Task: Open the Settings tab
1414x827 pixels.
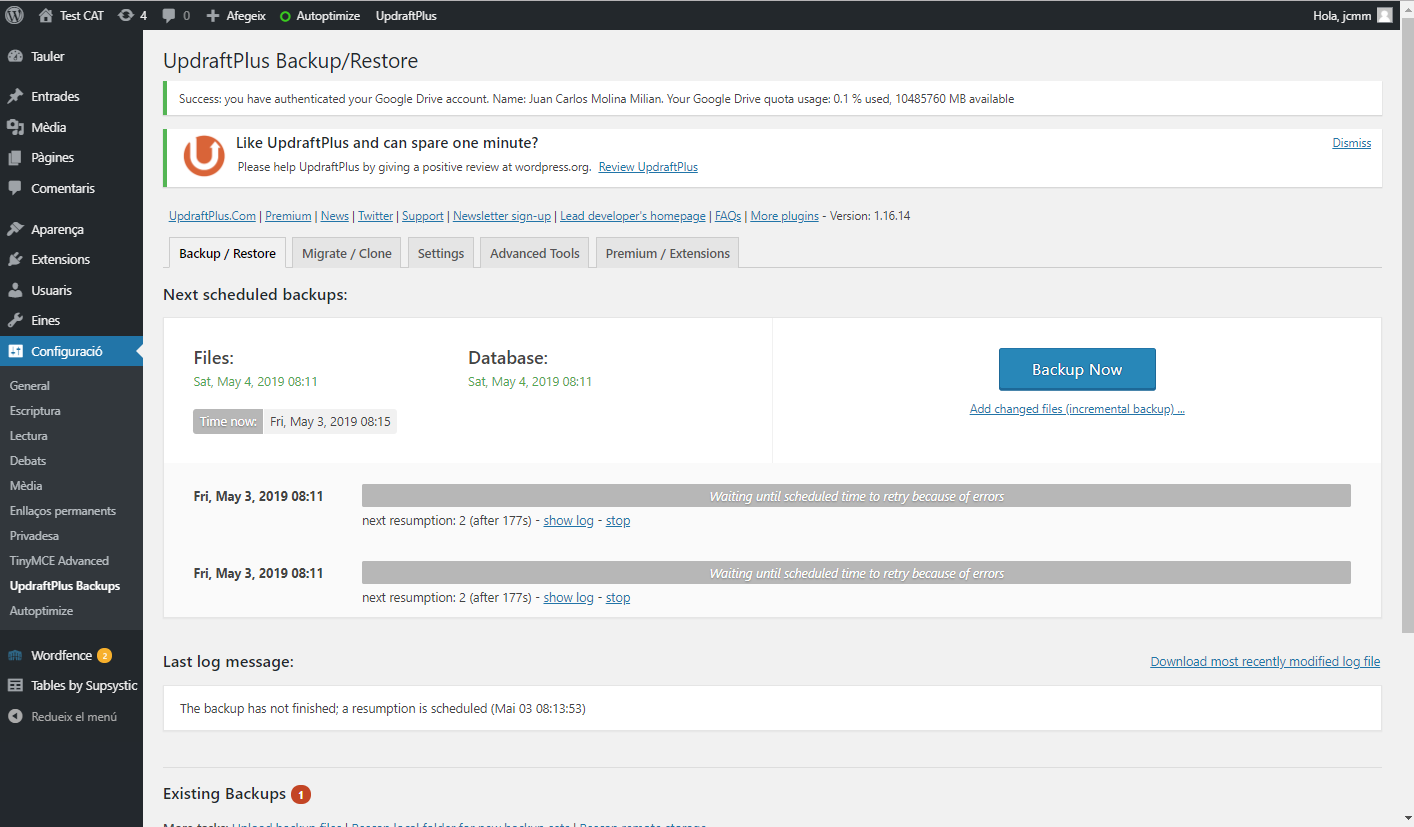Action: 441,253
